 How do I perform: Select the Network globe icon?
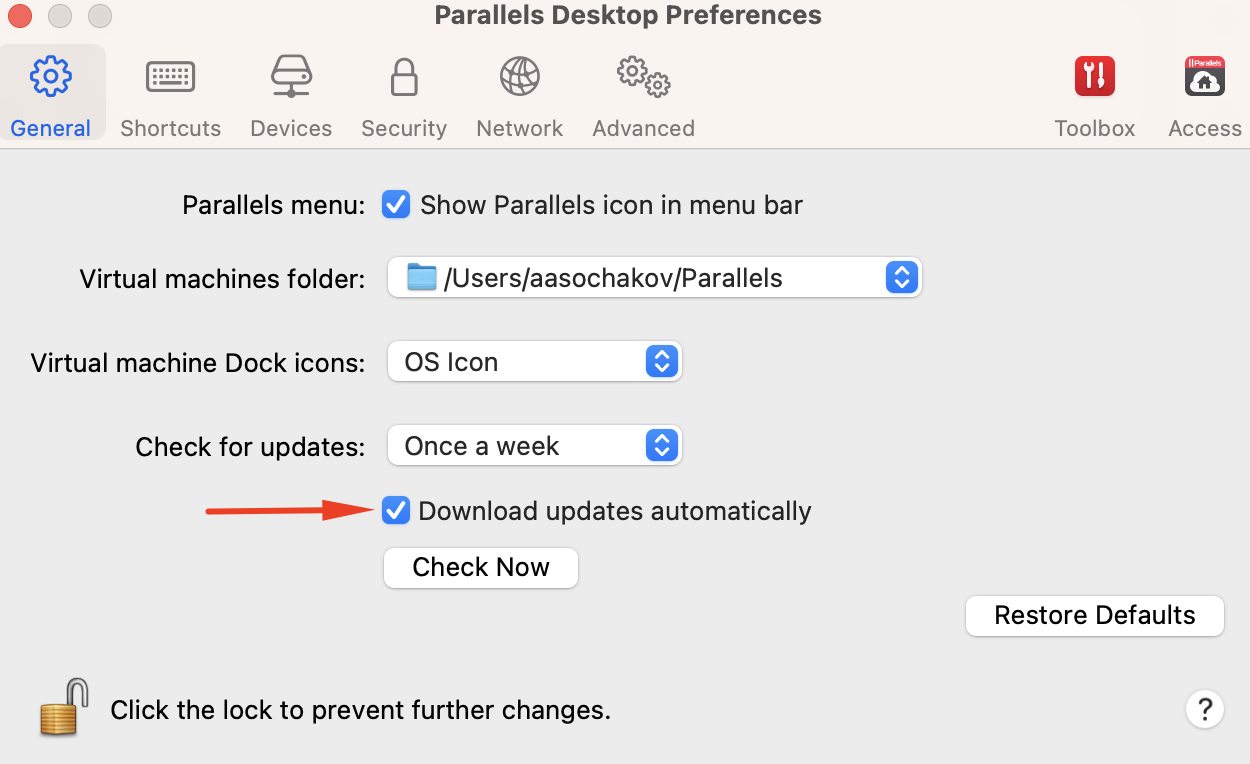[520, 77]
